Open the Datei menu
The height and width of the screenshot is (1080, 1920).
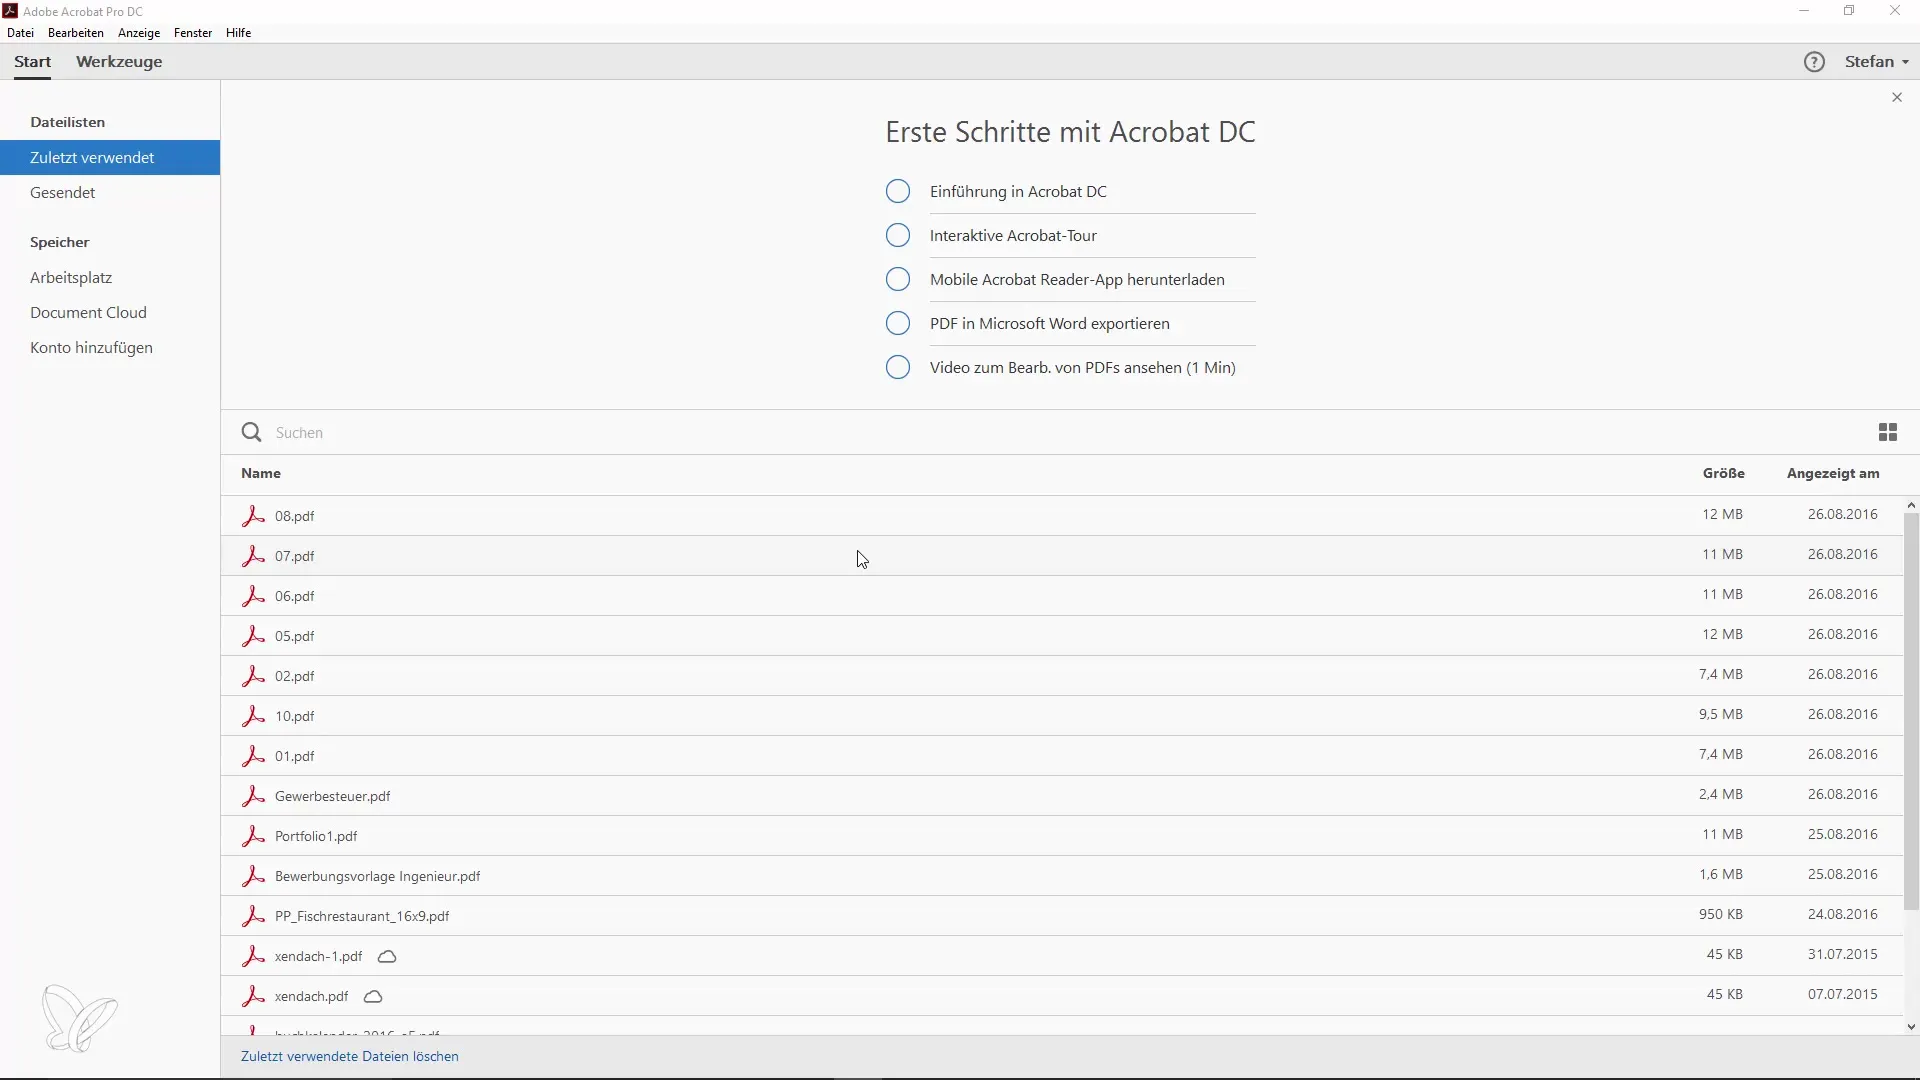click(20, 33)
